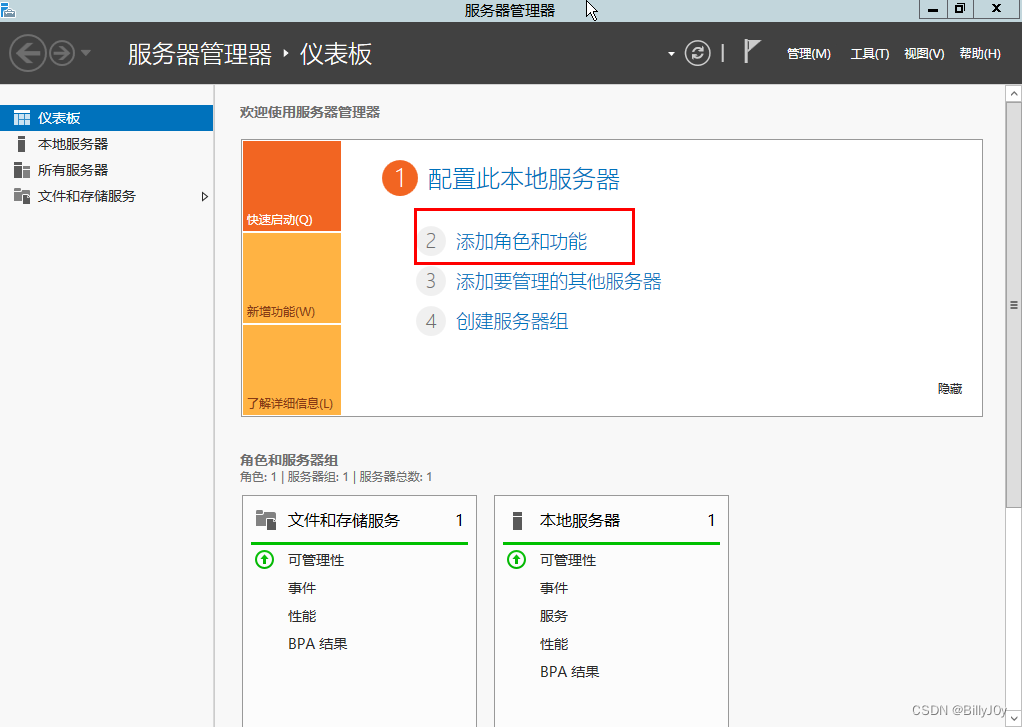Click green status icon in 本地服务器 tile
This screenshot has height=727, width=1022.
click(x=516, y=559)
